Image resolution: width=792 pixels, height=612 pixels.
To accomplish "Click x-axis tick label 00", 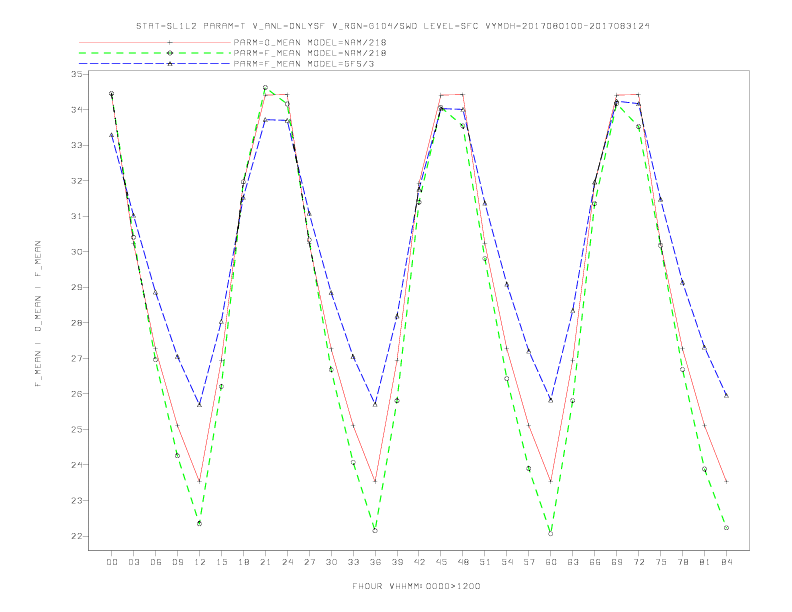I will [112, 562].
